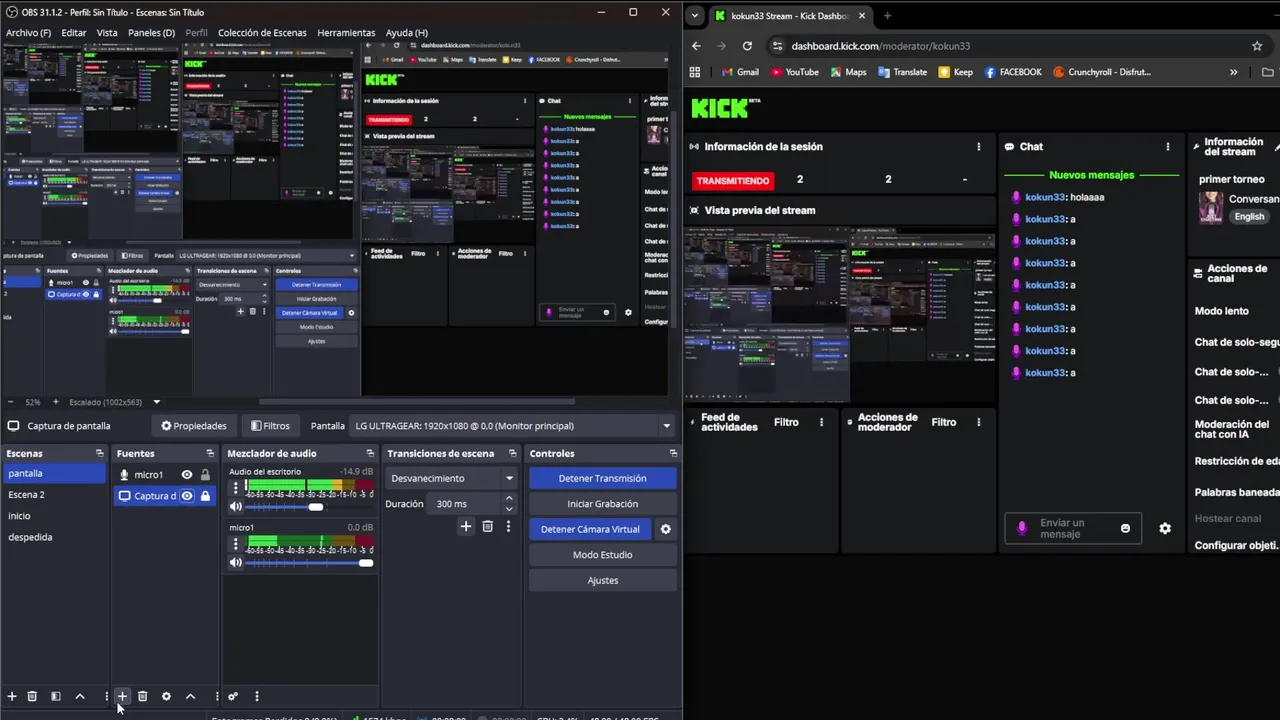
Task: Remove selected scene with Escenas trash icon
Action: tap(32, 696)
